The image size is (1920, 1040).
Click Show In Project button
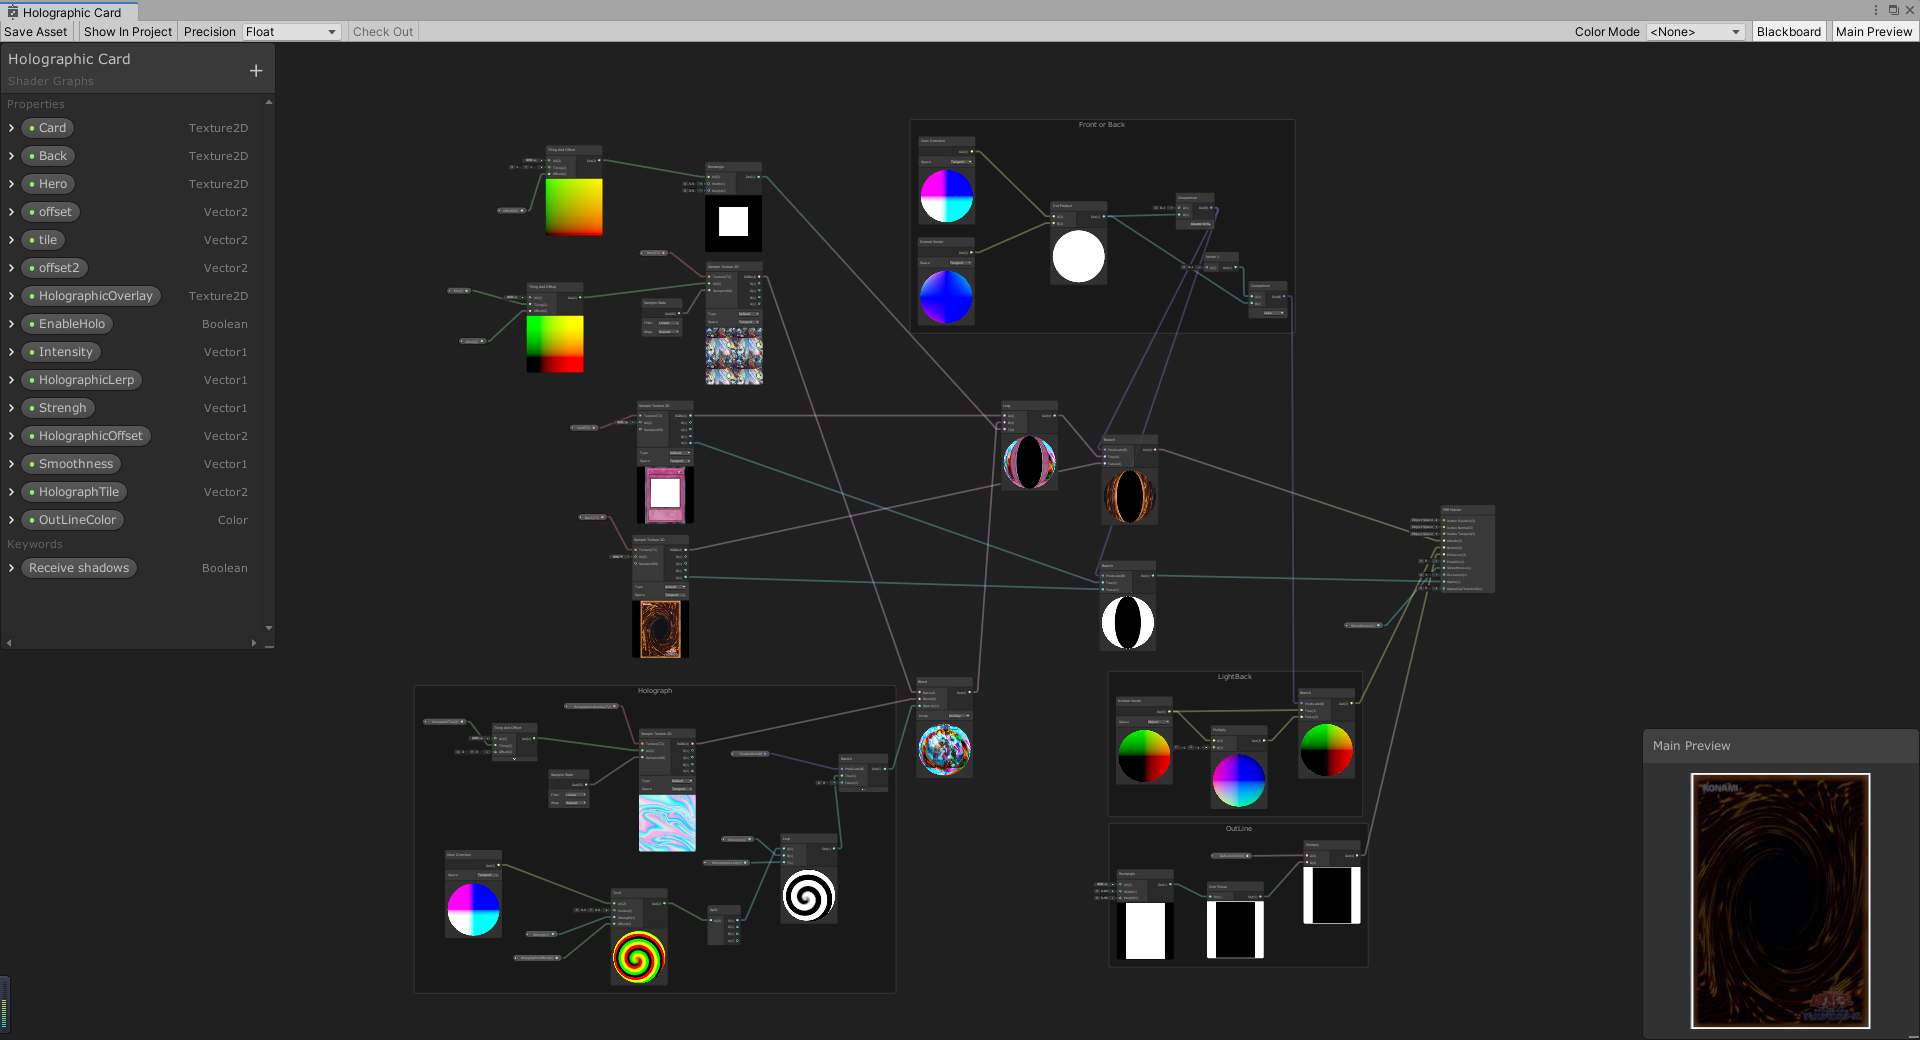(x=128, y=32)
